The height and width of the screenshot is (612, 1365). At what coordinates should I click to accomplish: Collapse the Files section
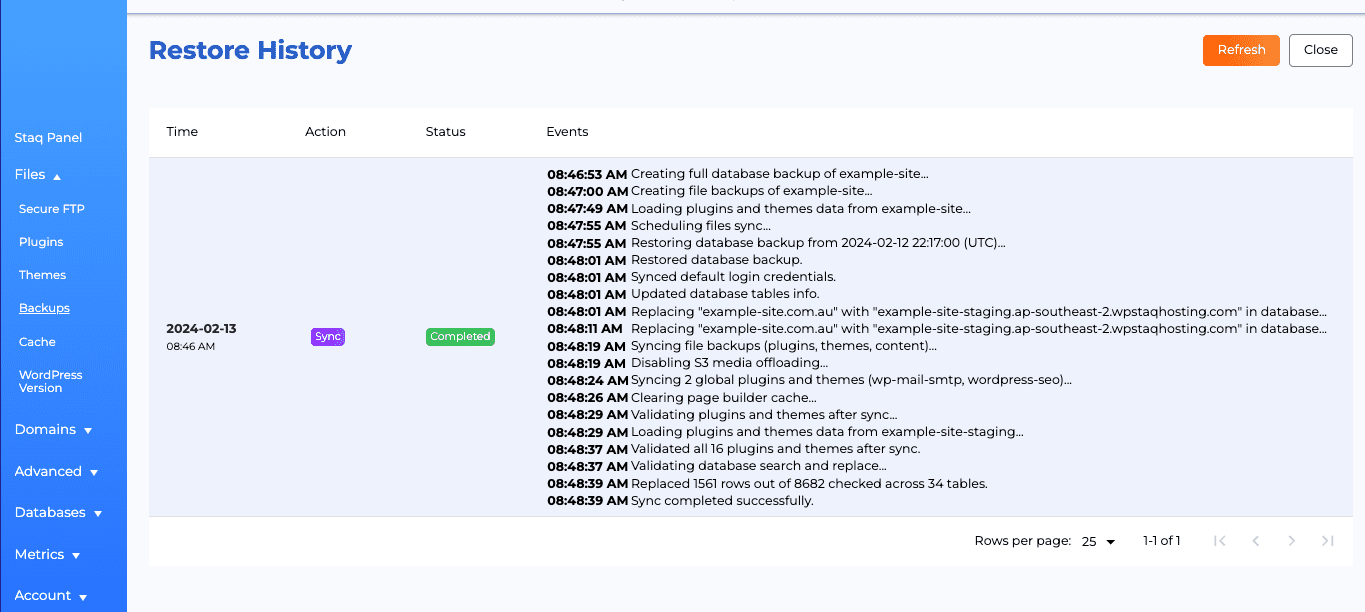coord(38,175)
